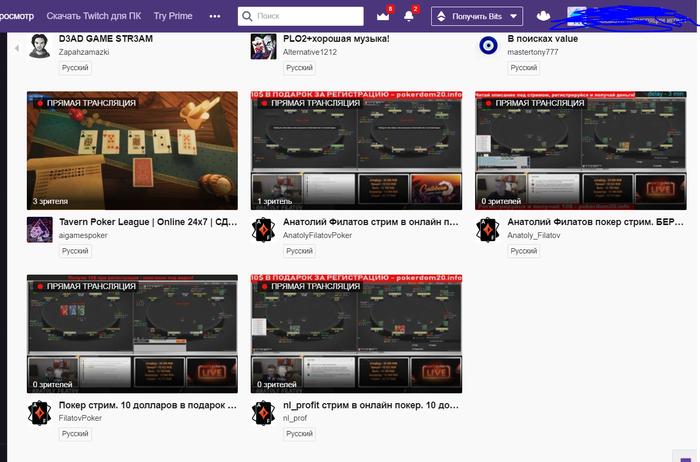Screen dimensions: 700x462
Task: Open PLO2+хорошая музыка! title link
Action: tap(336, 39)
